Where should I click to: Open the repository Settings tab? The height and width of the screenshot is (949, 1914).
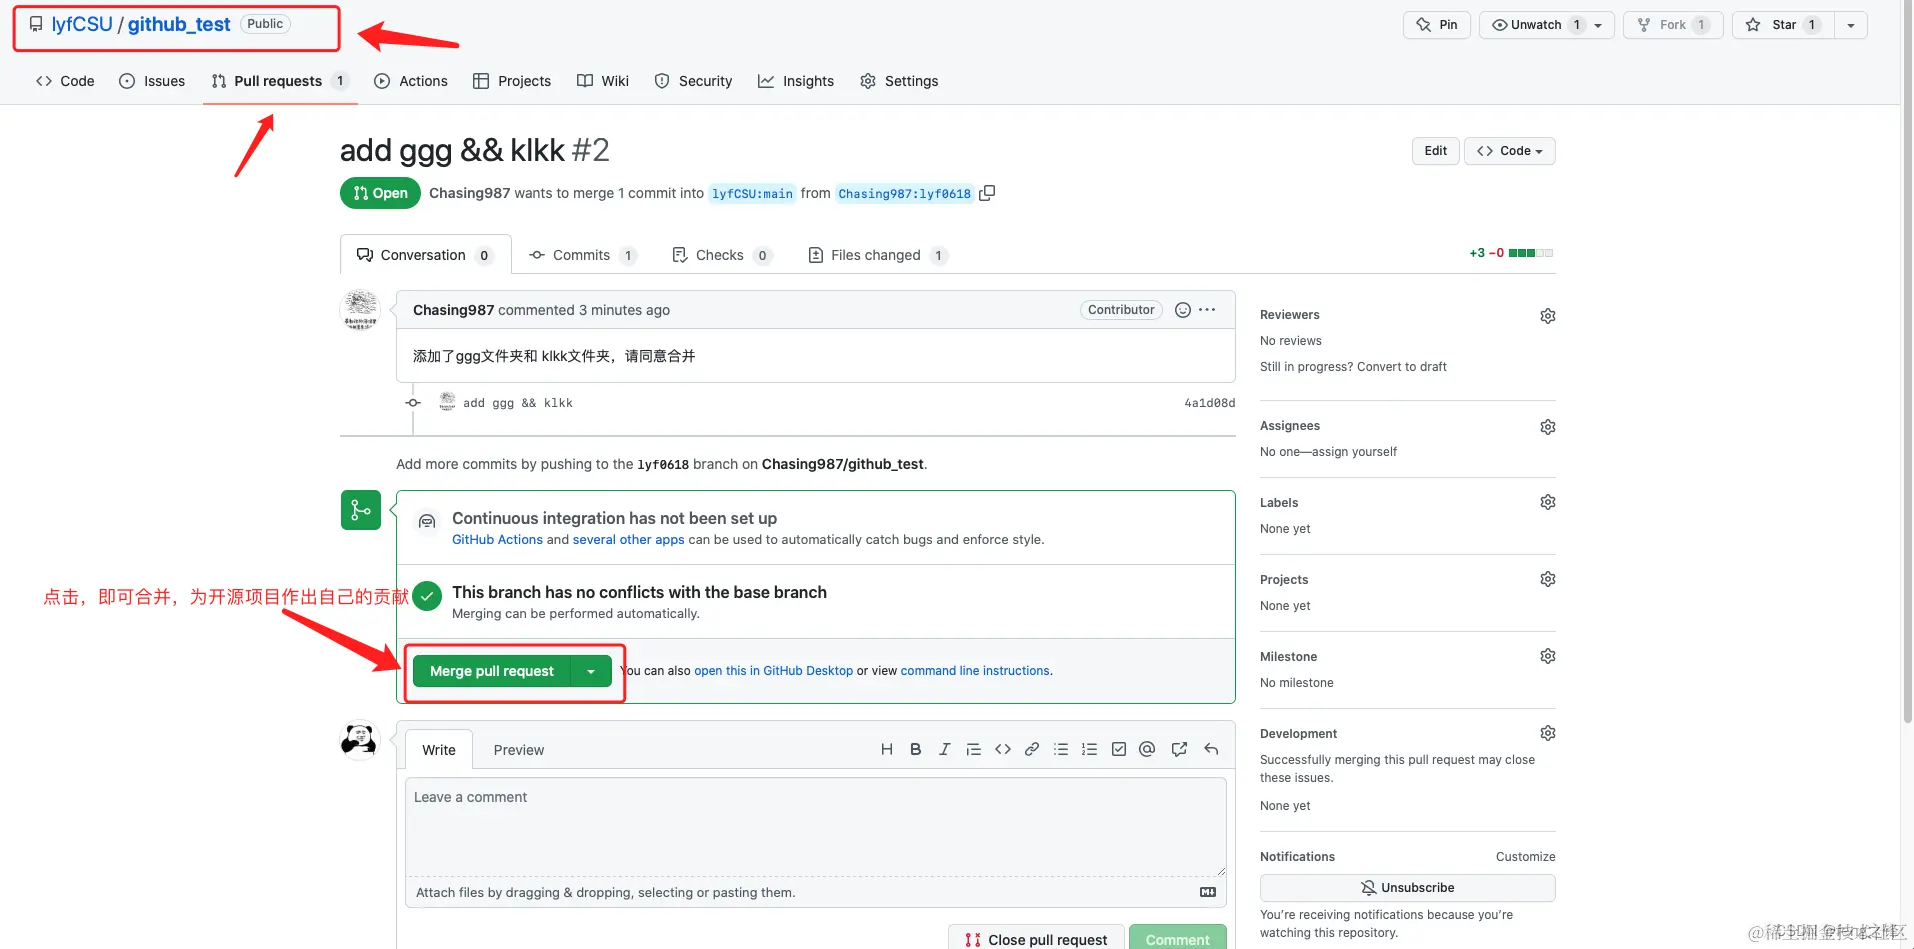coord(899,81)
